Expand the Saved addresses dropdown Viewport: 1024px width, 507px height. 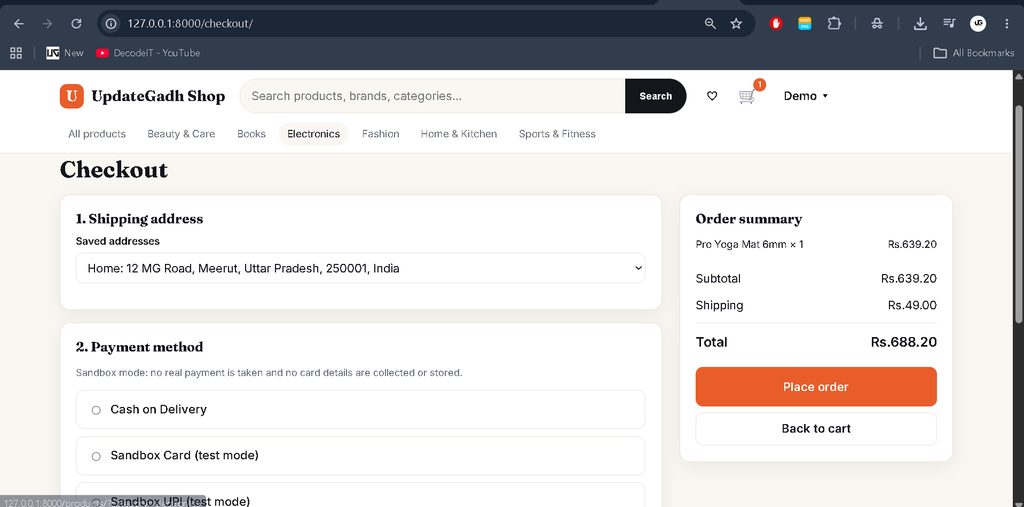click(x=360, y=268)
